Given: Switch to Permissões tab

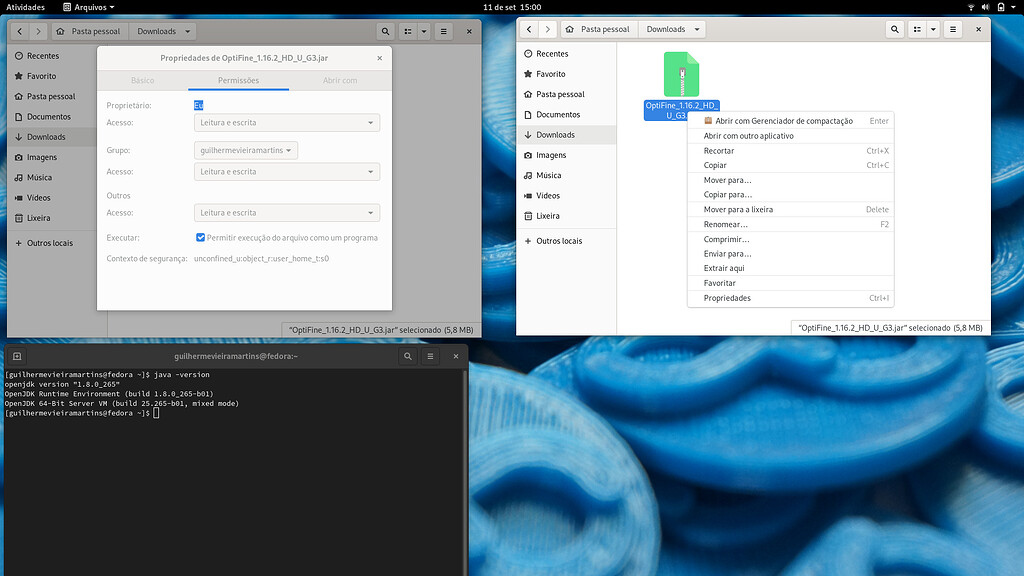Looking at the screenshot, I should tap(238, 80).
